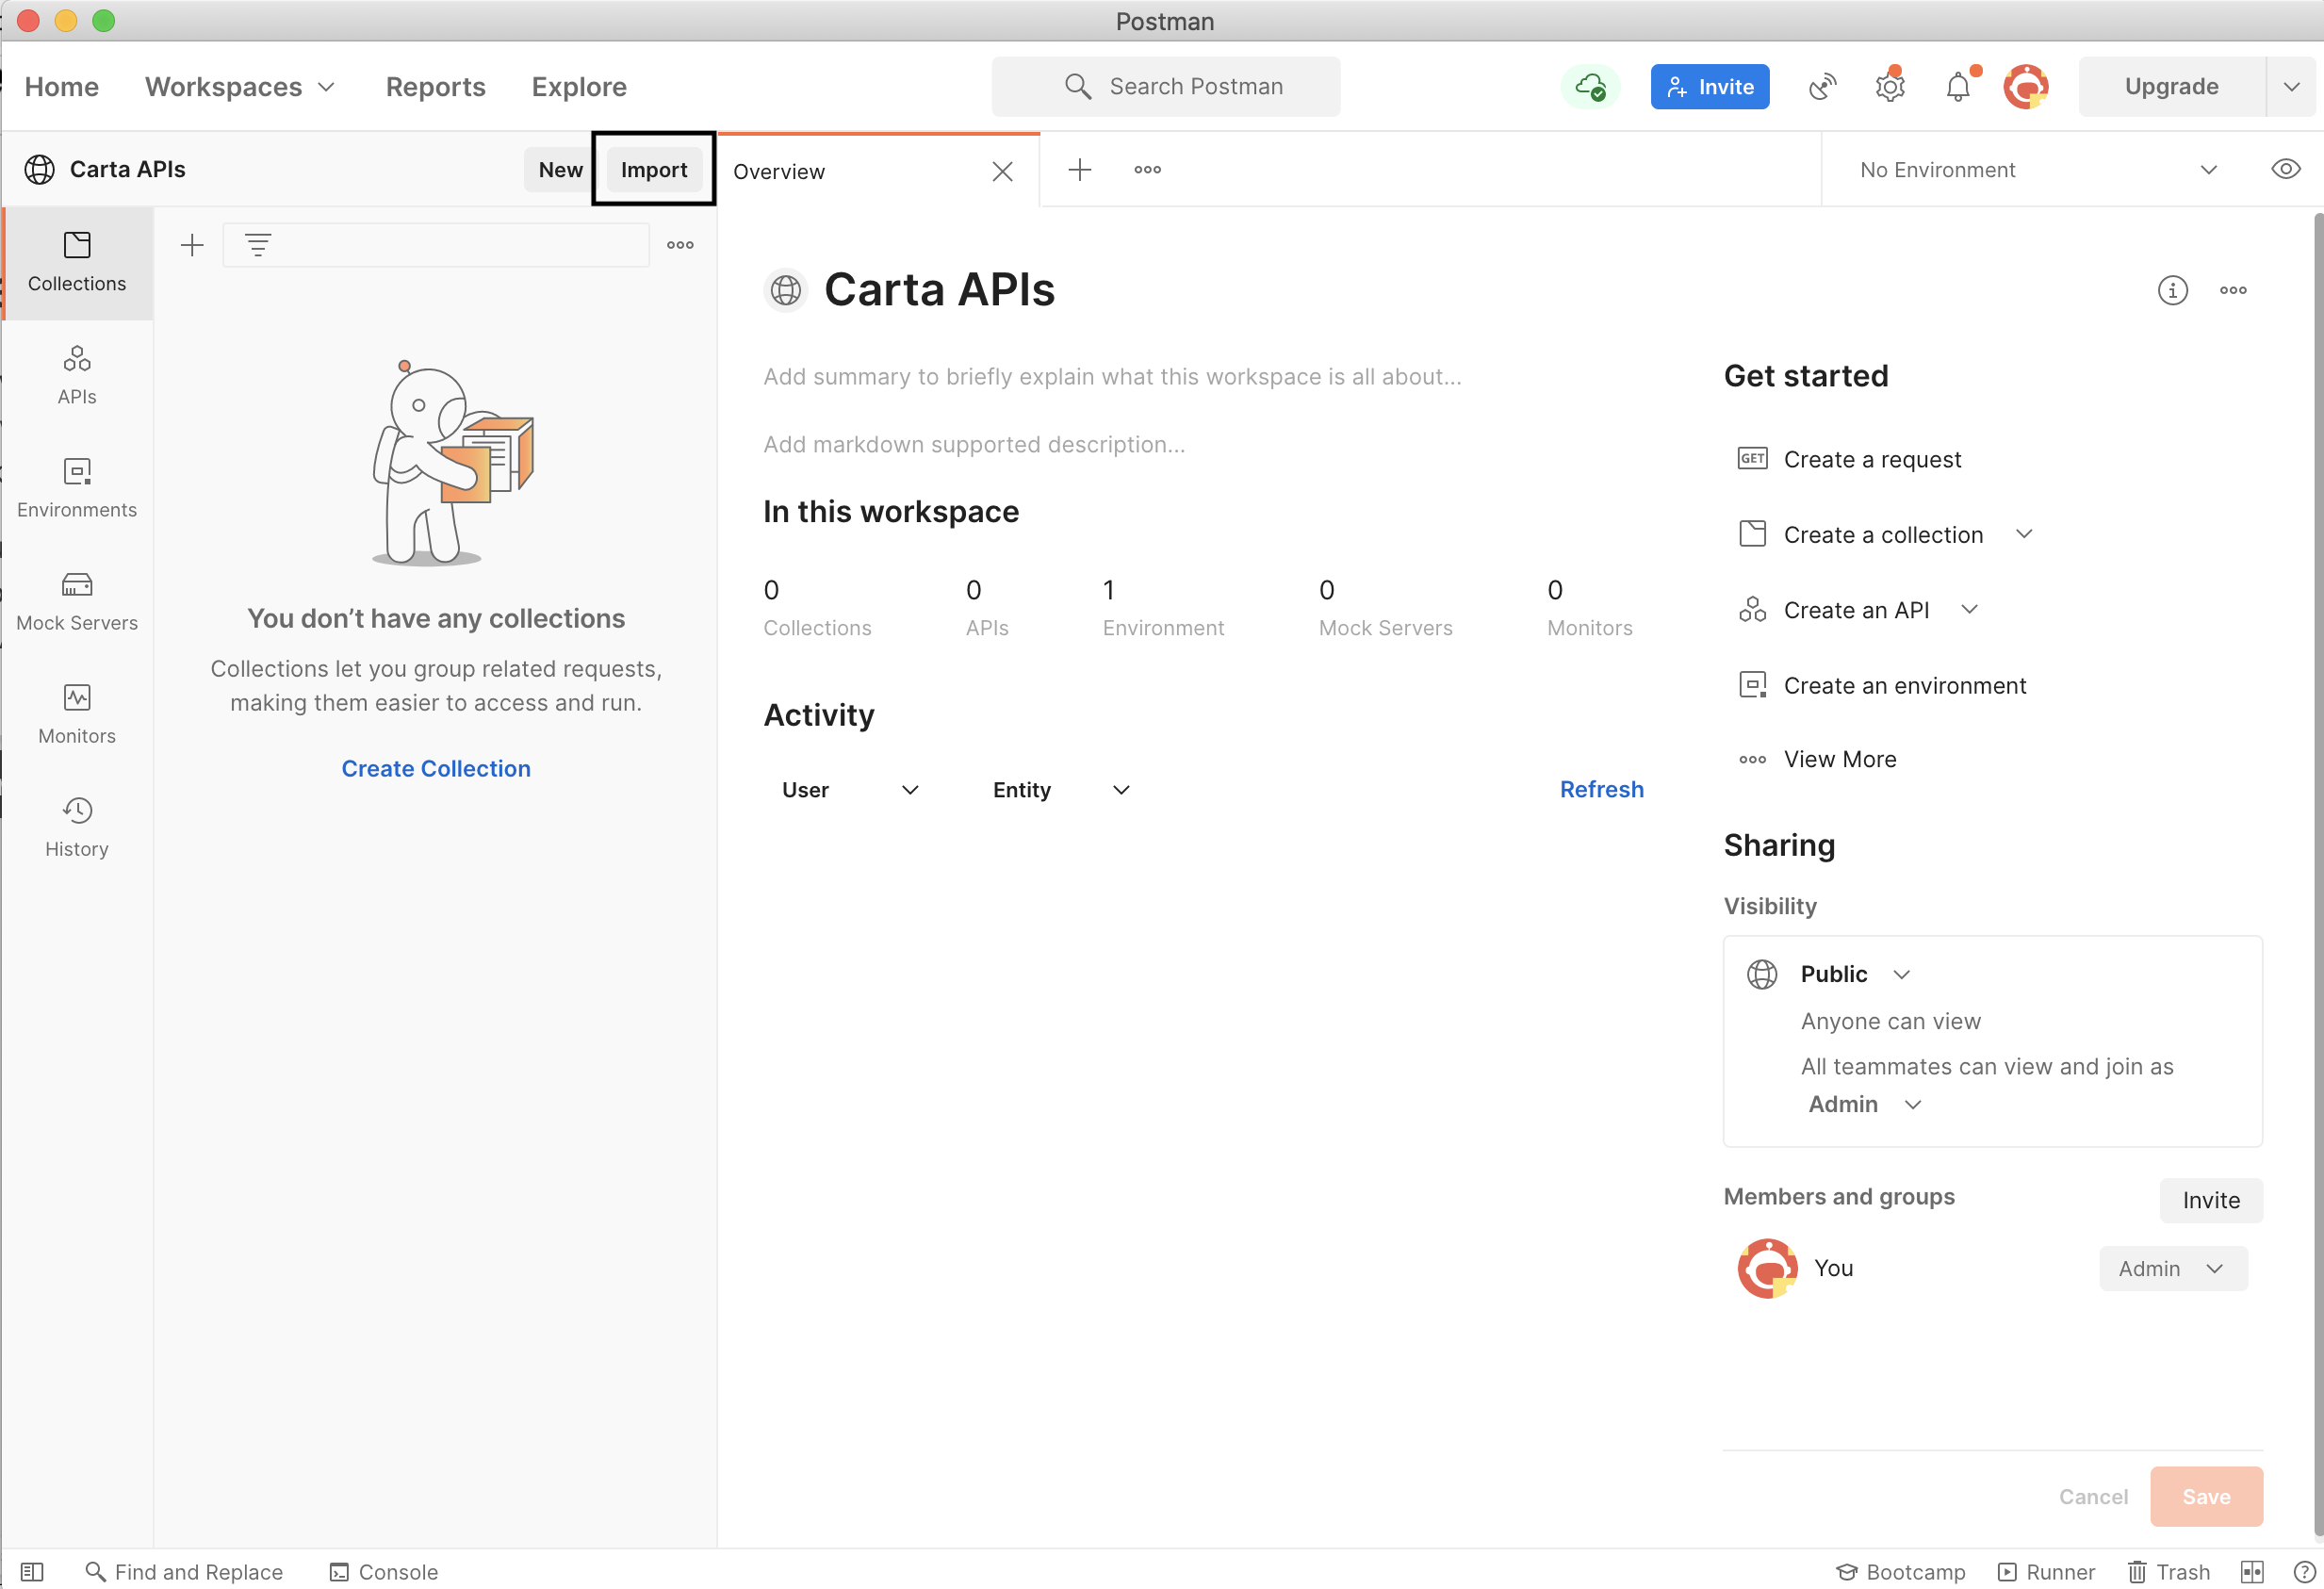2324x1589 pixels.
Task: Click the Upgrade button
Action: tap(2171, 87)
